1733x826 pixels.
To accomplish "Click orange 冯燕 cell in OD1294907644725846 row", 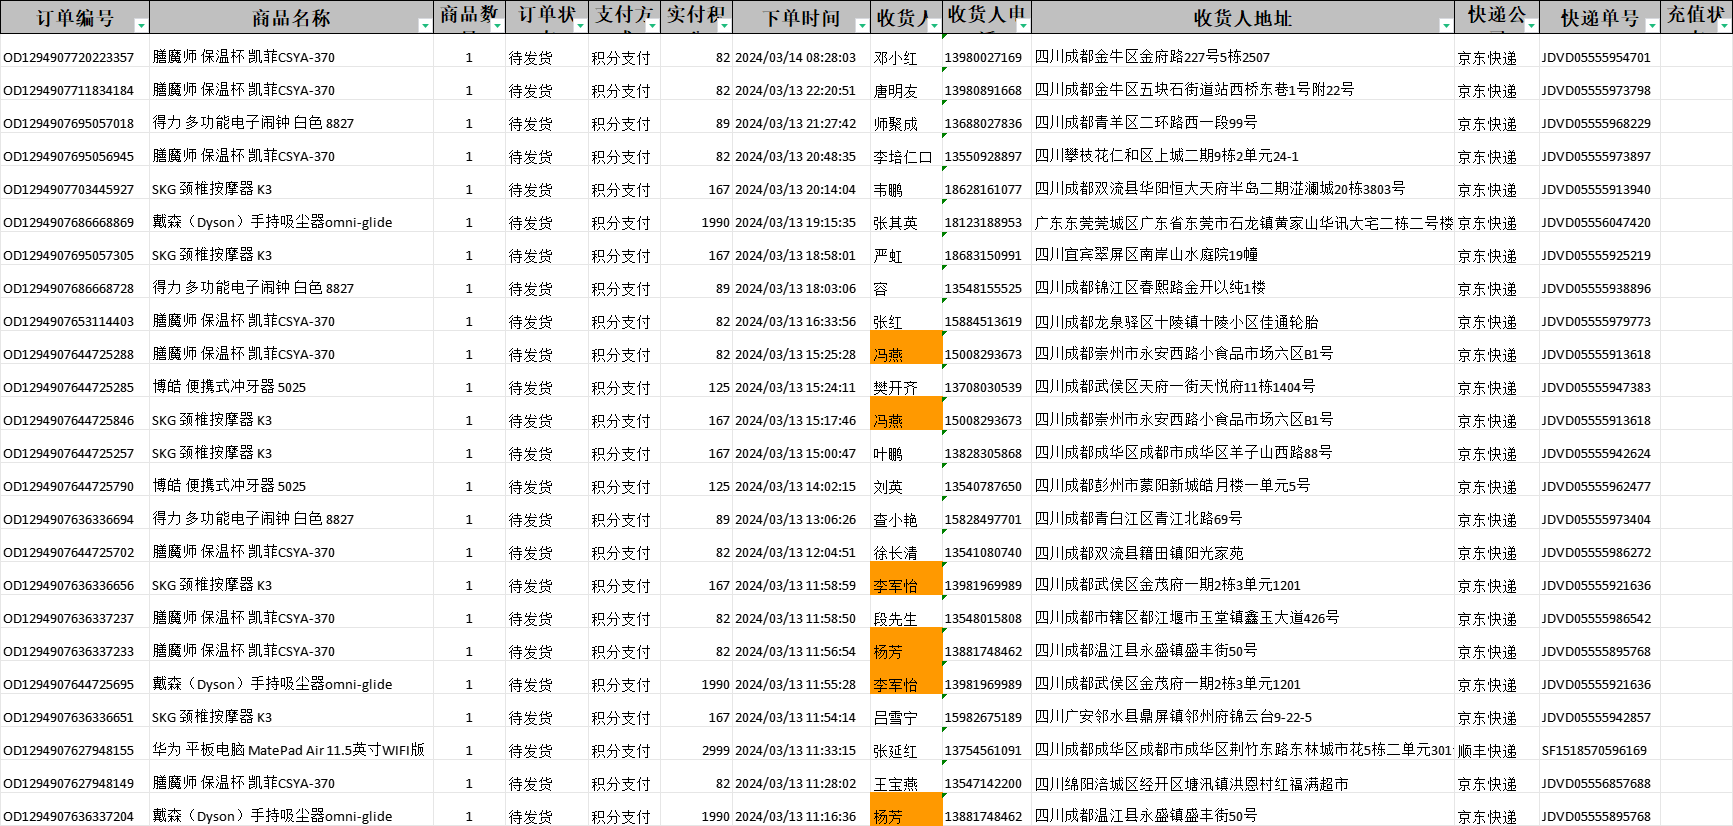I will tap(907, 413).
